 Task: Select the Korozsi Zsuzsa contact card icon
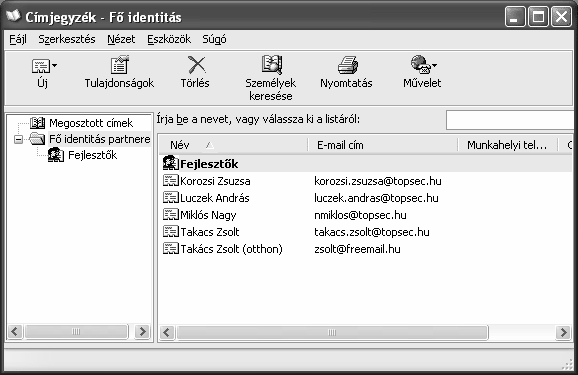pos(171,181)
